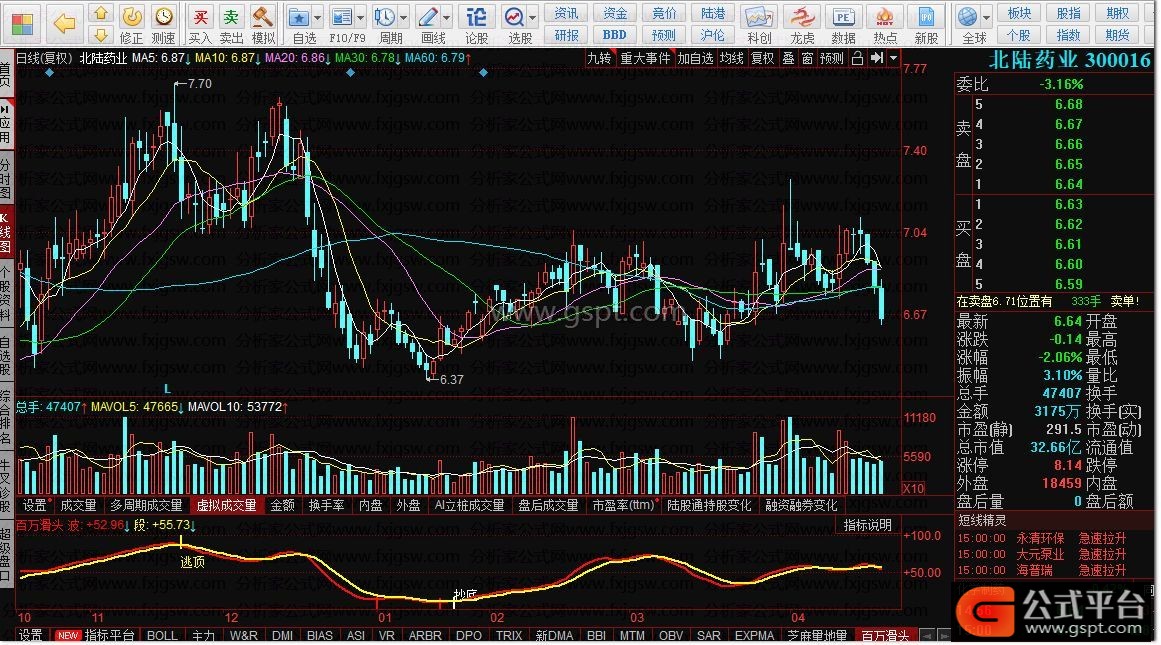Open the 指标平台 indicator platform
Viewport: 1161px width, 645px height.
(109, 635)
